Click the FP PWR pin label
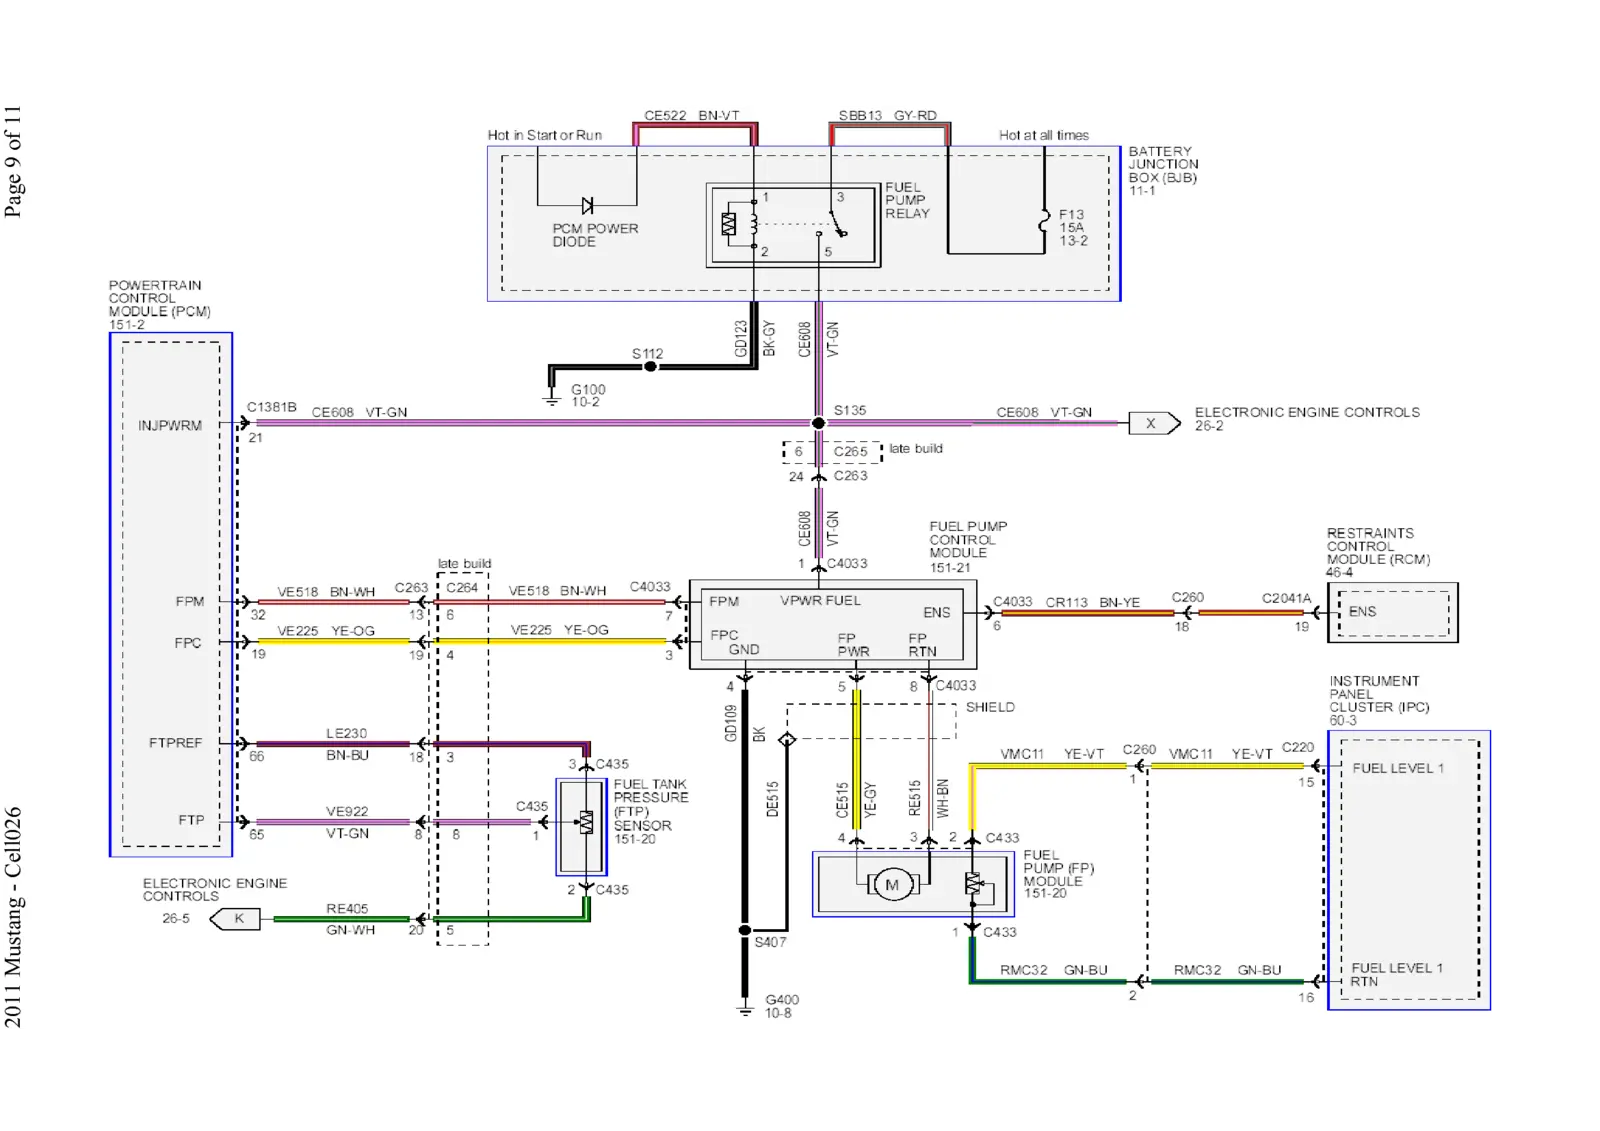 tap(853, 645)
